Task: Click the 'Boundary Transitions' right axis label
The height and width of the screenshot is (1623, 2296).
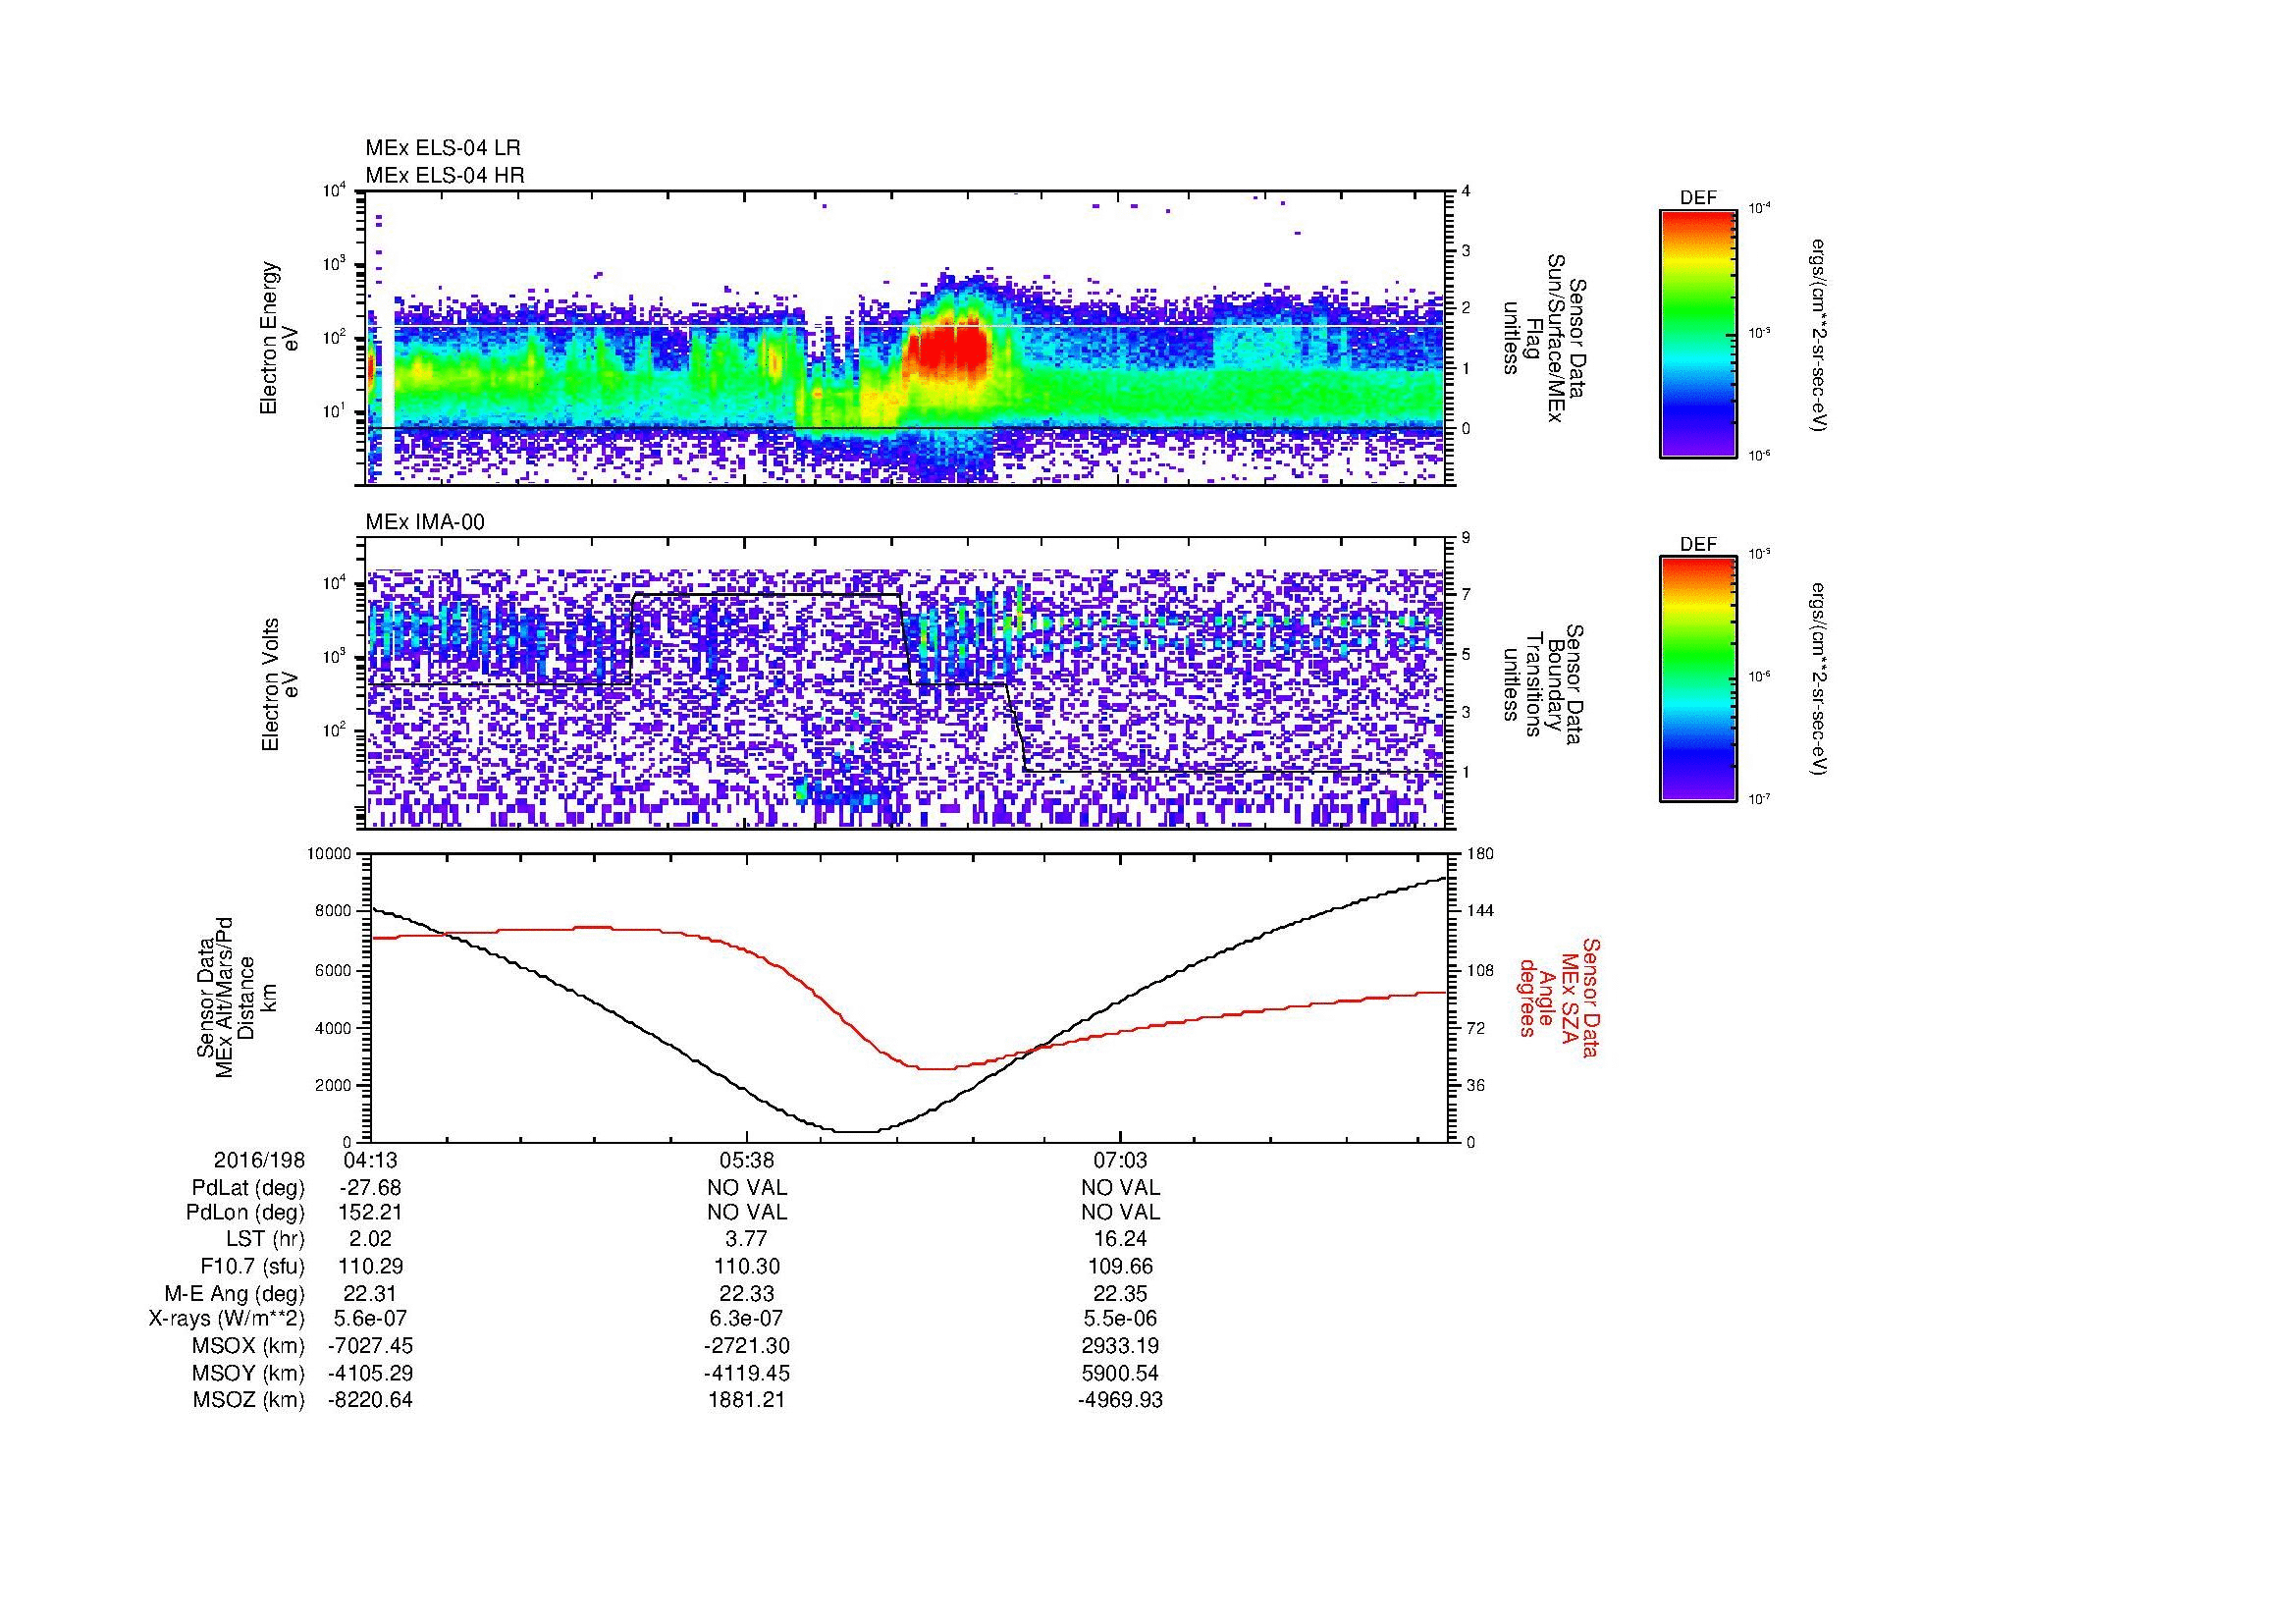Action: point(1542,684)
